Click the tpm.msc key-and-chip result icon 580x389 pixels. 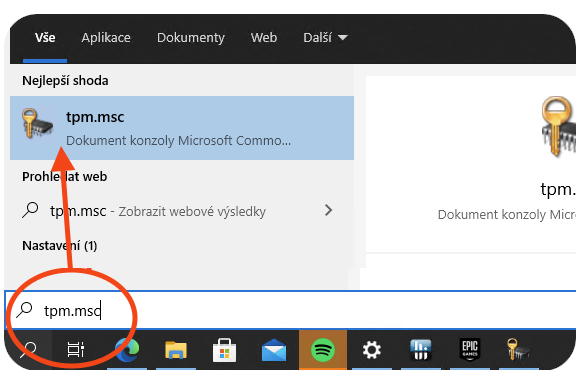tap(37, 123)
